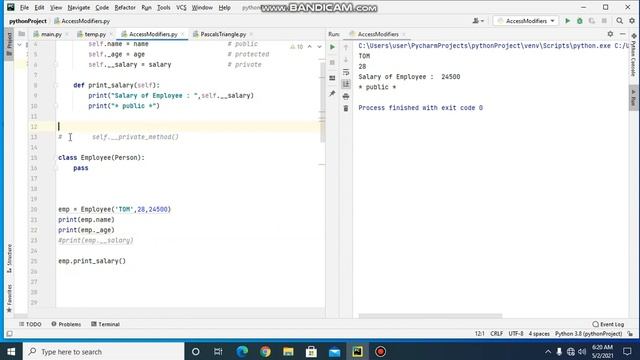The width and height of the screenshot is (640, 360).
Task: Open Bandicam recorder taskbar icon
Action: pyautogui.click(x=380, y=351)
